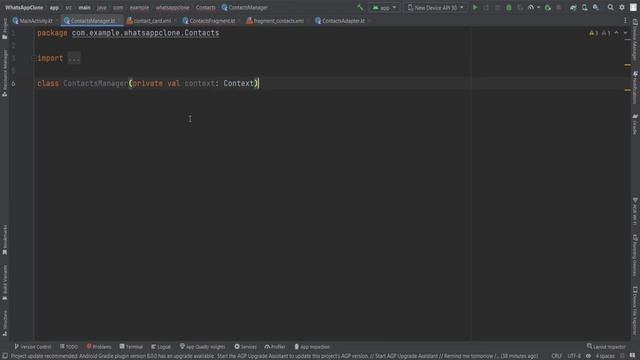Open the Logcat tool window

coord(161,347)
